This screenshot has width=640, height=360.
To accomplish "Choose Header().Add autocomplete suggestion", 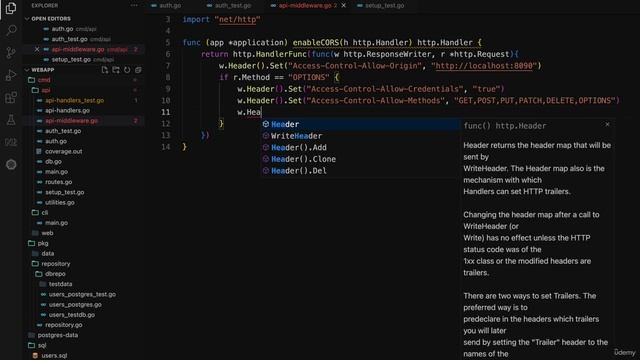I will 360,147.
